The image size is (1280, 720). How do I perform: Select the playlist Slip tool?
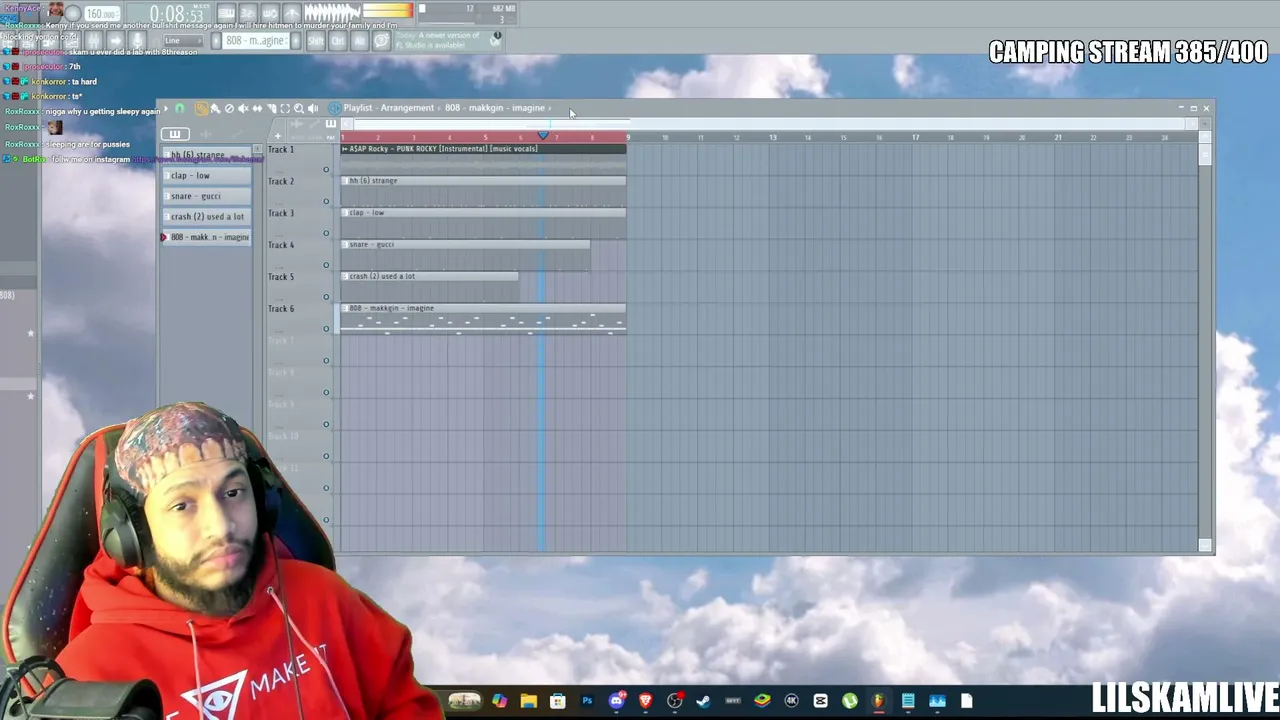click(257, 108)
